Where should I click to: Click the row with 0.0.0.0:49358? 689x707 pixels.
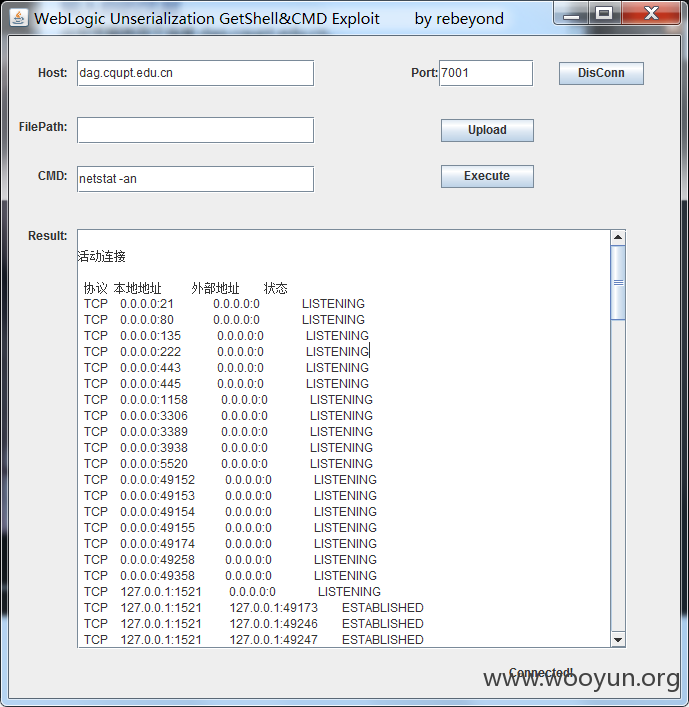(x=230, y=576)
